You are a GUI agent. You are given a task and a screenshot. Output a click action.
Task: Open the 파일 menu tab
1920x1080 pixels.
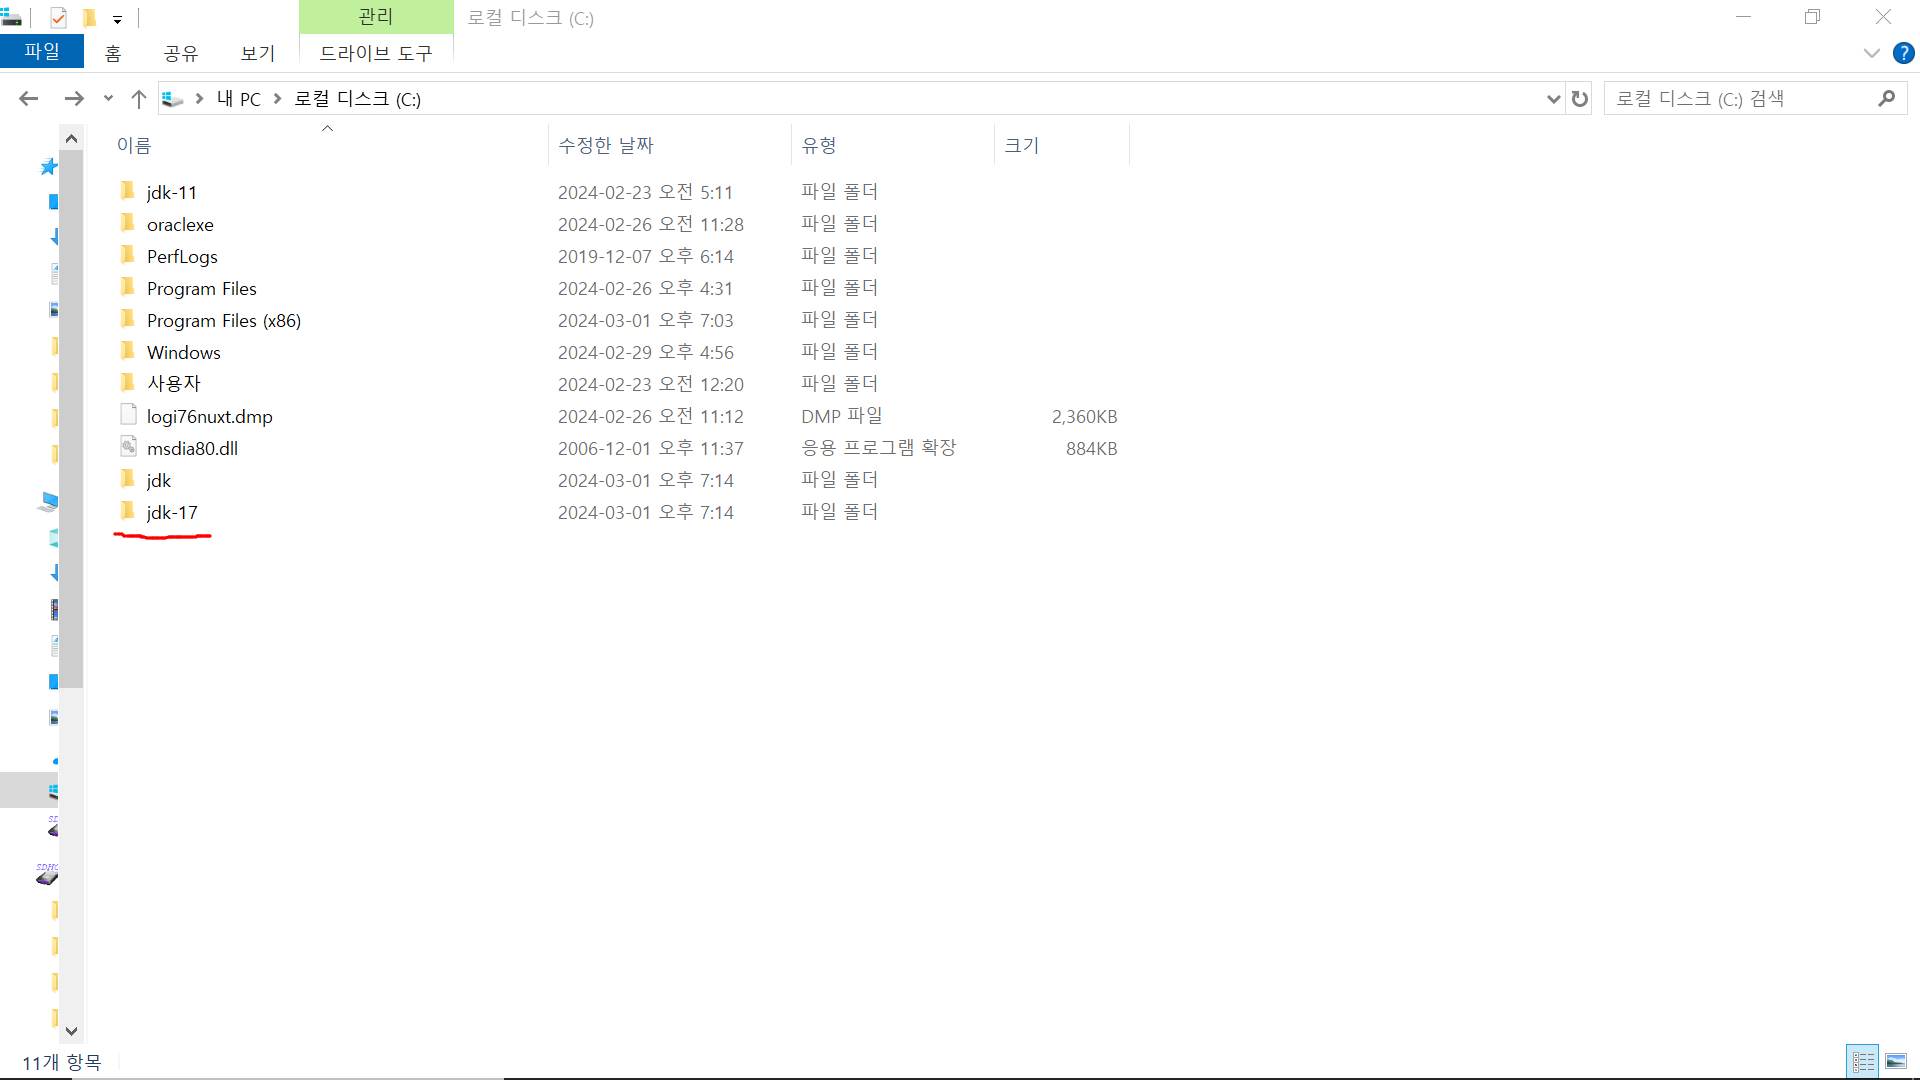coord(42,52)
